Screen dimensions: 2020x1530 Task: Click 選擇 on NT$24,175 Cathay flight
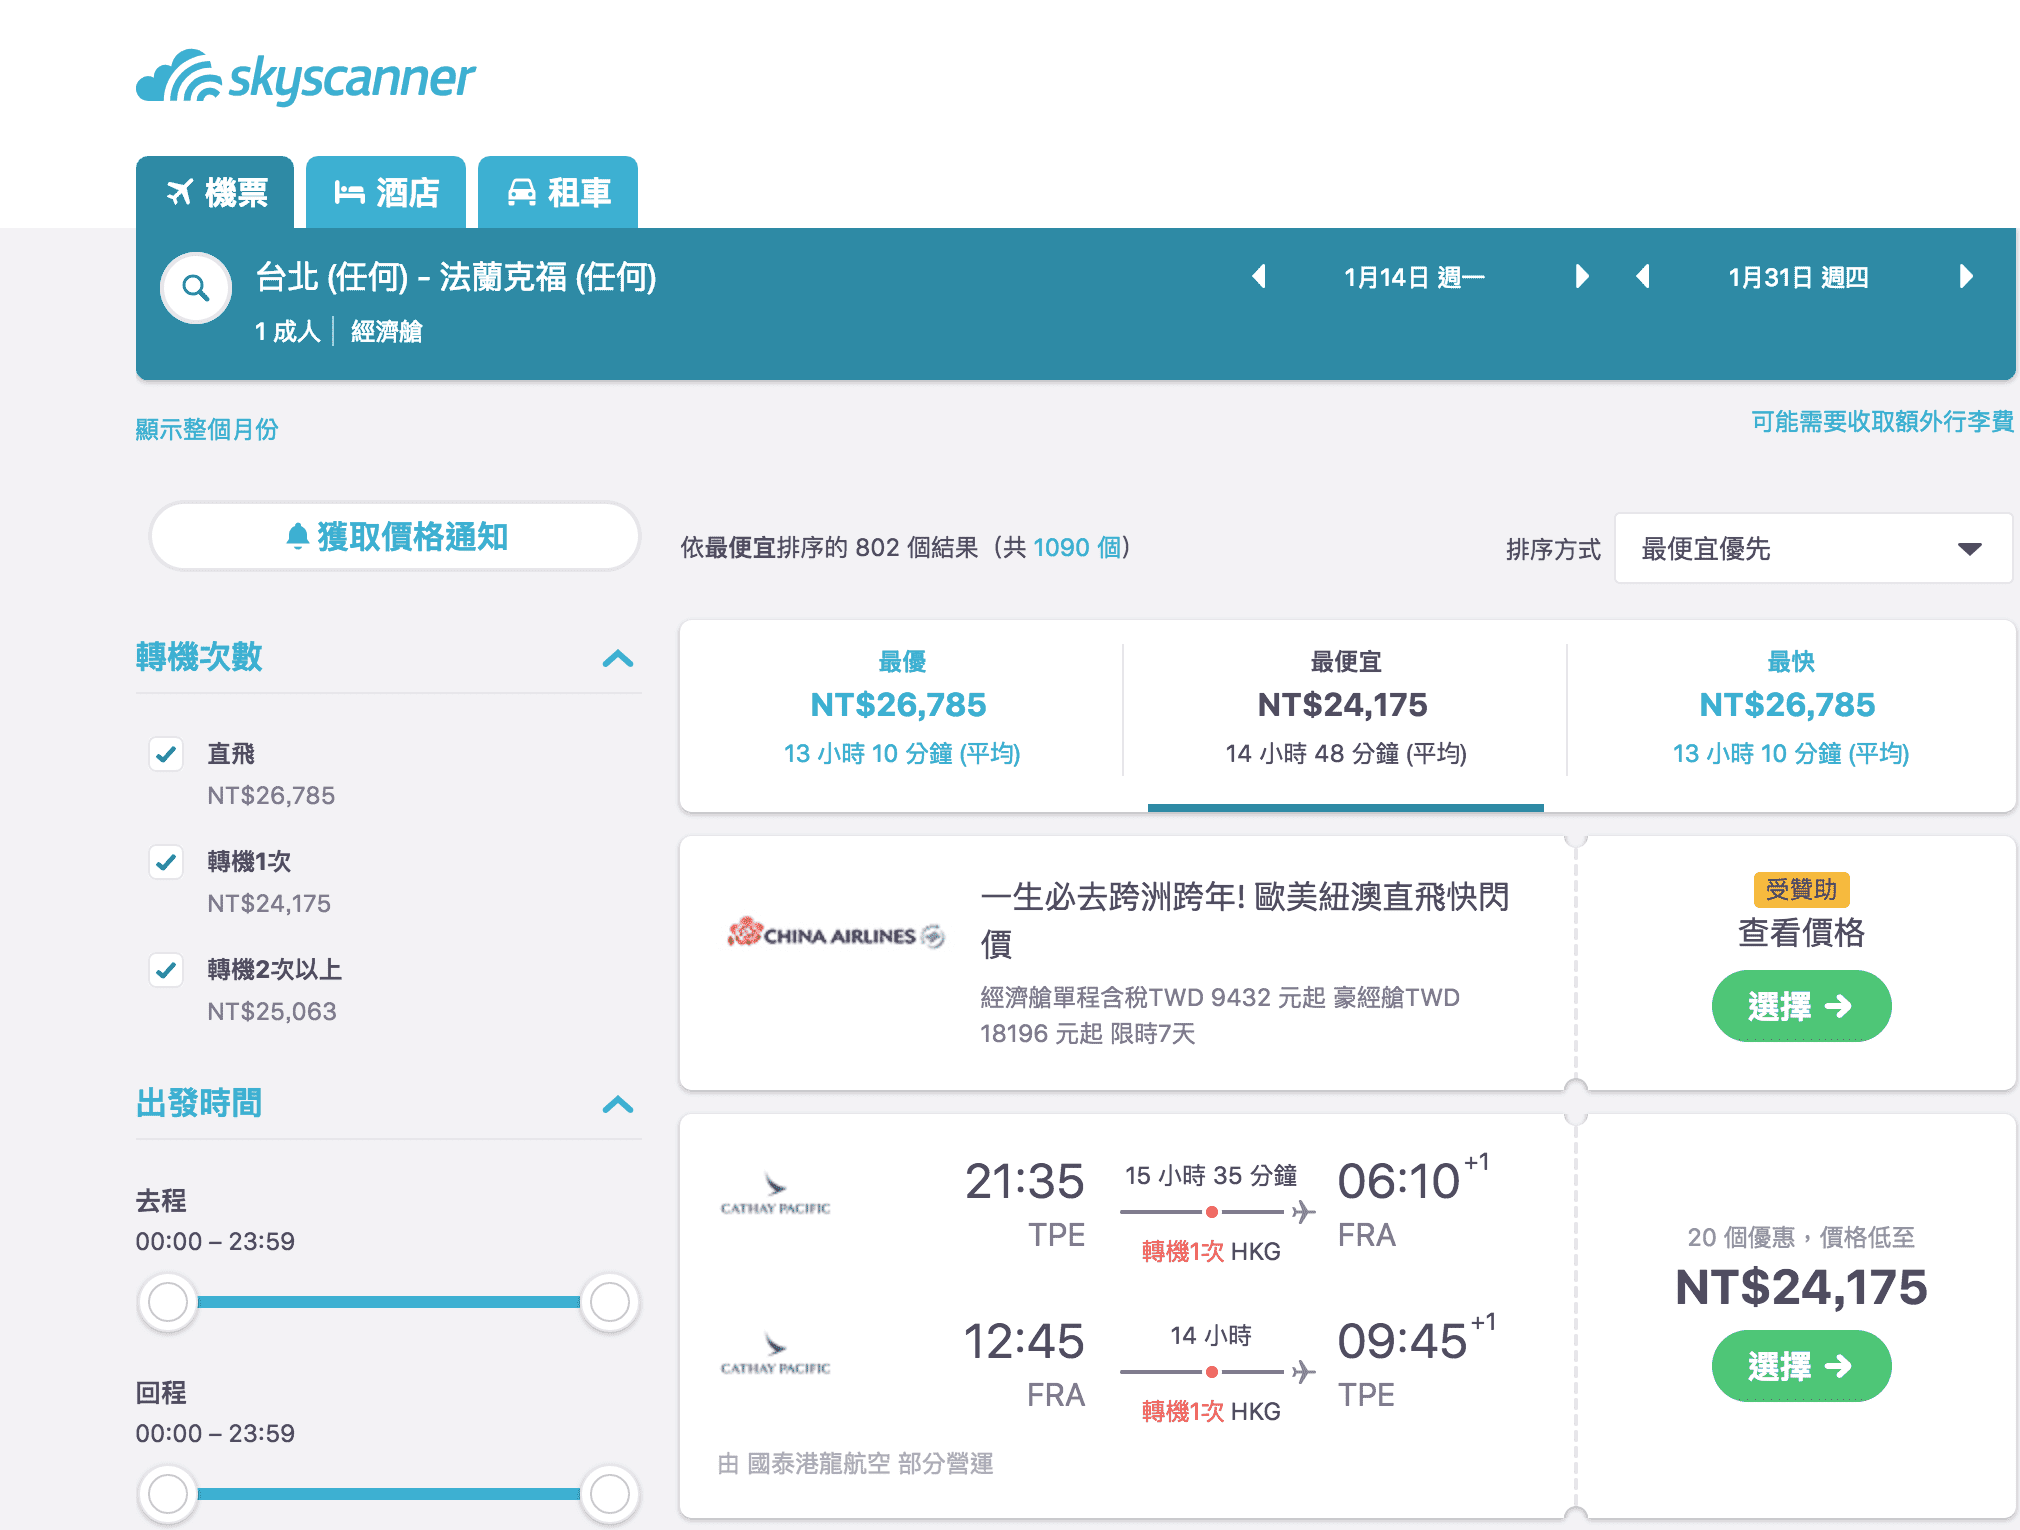point(1801,1366)
